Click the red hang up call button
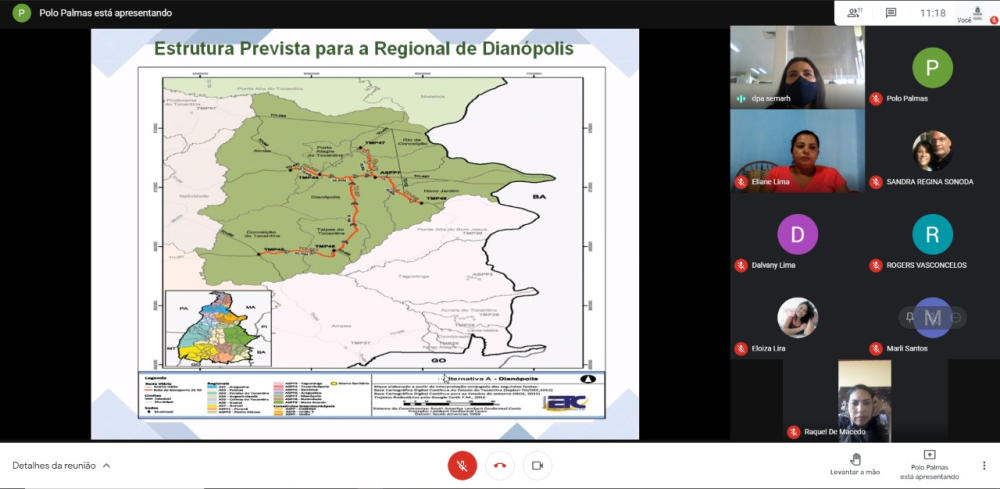Viewport: 1000px width, 489px height. coord(500,465)
